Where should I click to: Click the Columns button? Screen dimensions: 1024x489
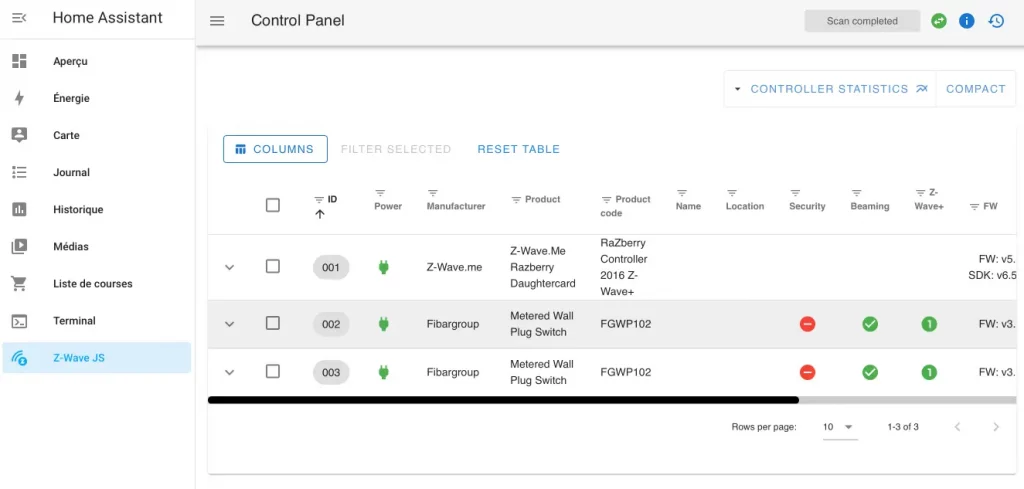tap(275, 149)
